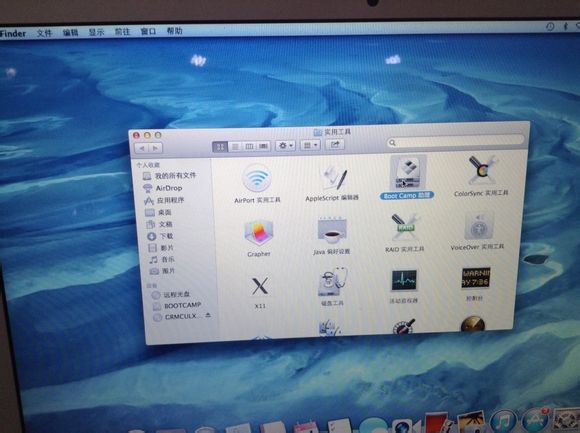Open the 文件 menu in menu bar
This screenshot has height=433, width=580.
click(x=44, y=33)
